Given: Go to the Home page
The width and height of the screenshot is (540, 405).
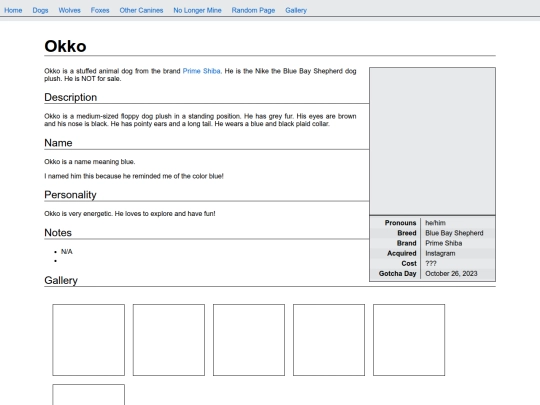Looking at the screenshot, I should click(x=13, y=10).
